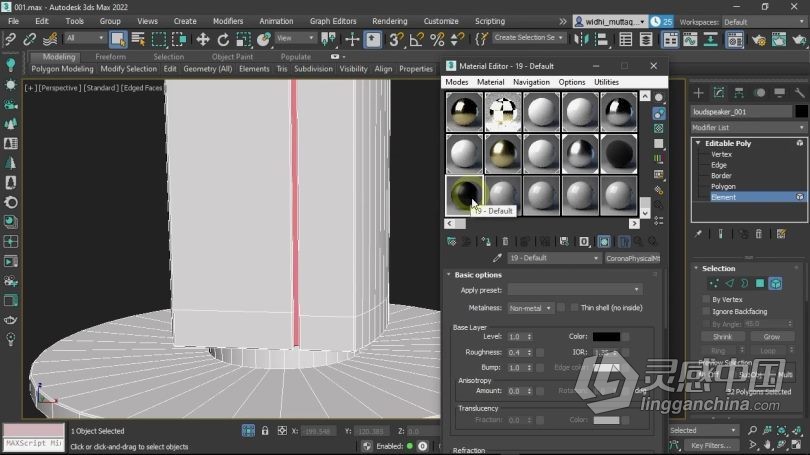Activate Polygon sub-object selection icon
Image resolution: width=810 pixels, height=455 pixels.
[760, 283]
